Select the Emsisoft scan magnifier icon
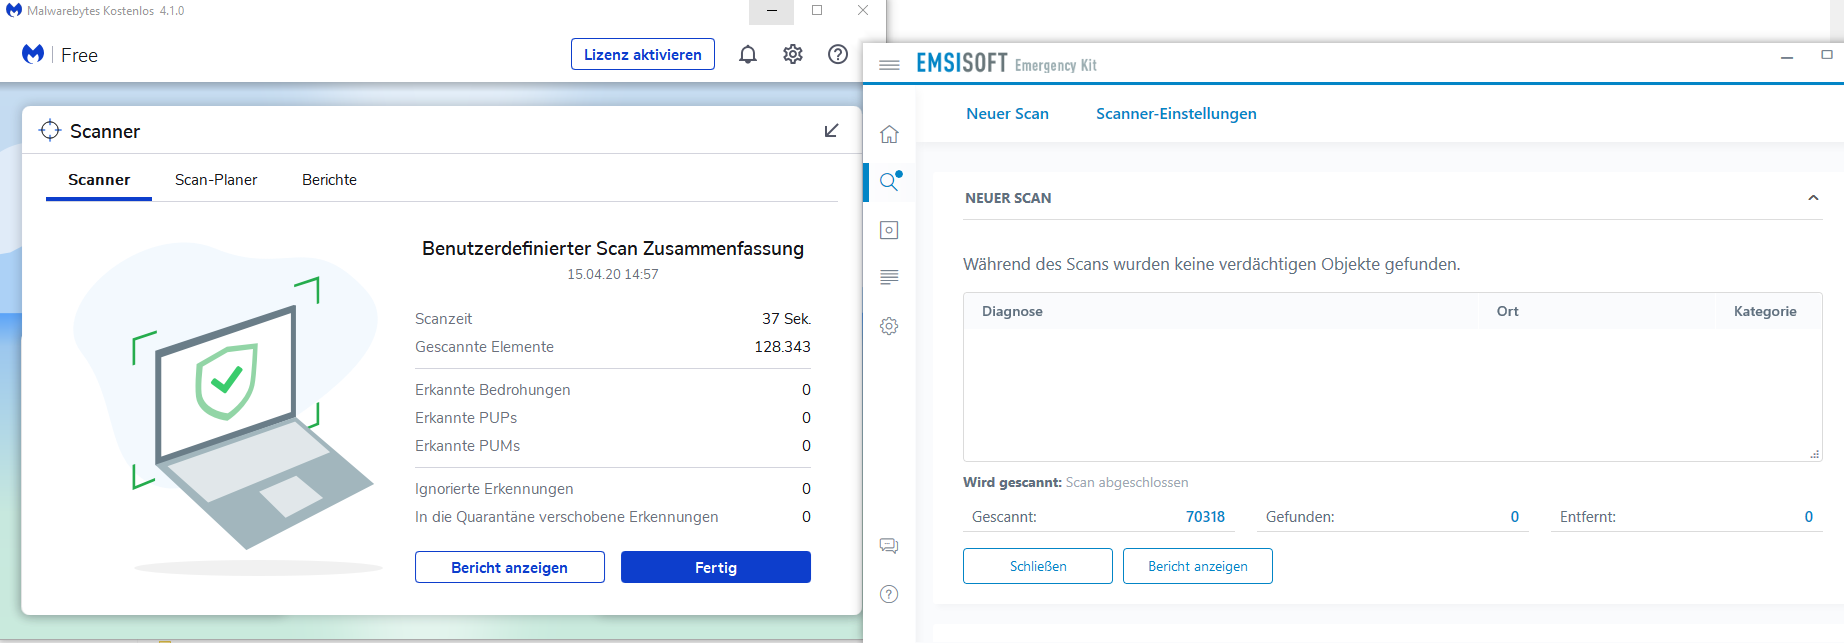Image resolution: width=1844 pixels, height=643 pixels. [889, 181]
